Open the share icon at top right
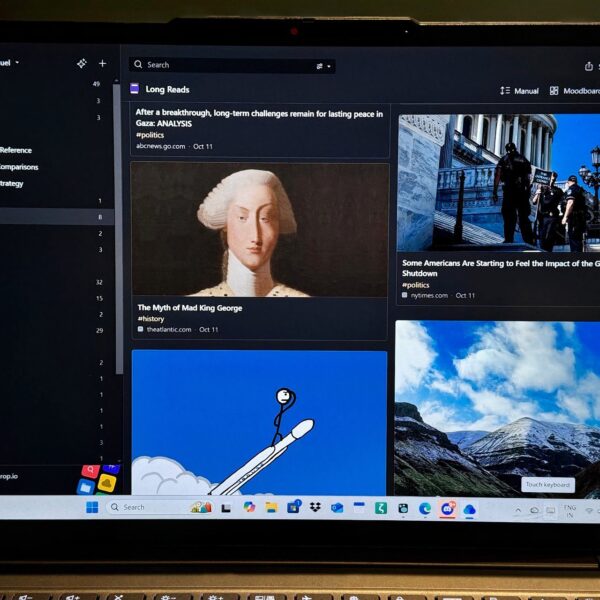This screenshot has height=600, width=600. [x=588, y=66]
